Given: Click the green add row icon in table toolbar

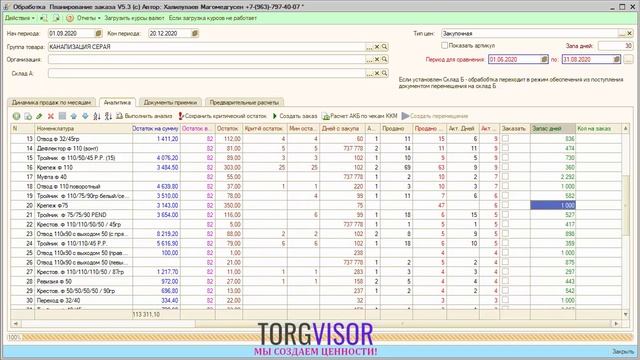Looking at the screenshot, I should (x=16, y=116).
